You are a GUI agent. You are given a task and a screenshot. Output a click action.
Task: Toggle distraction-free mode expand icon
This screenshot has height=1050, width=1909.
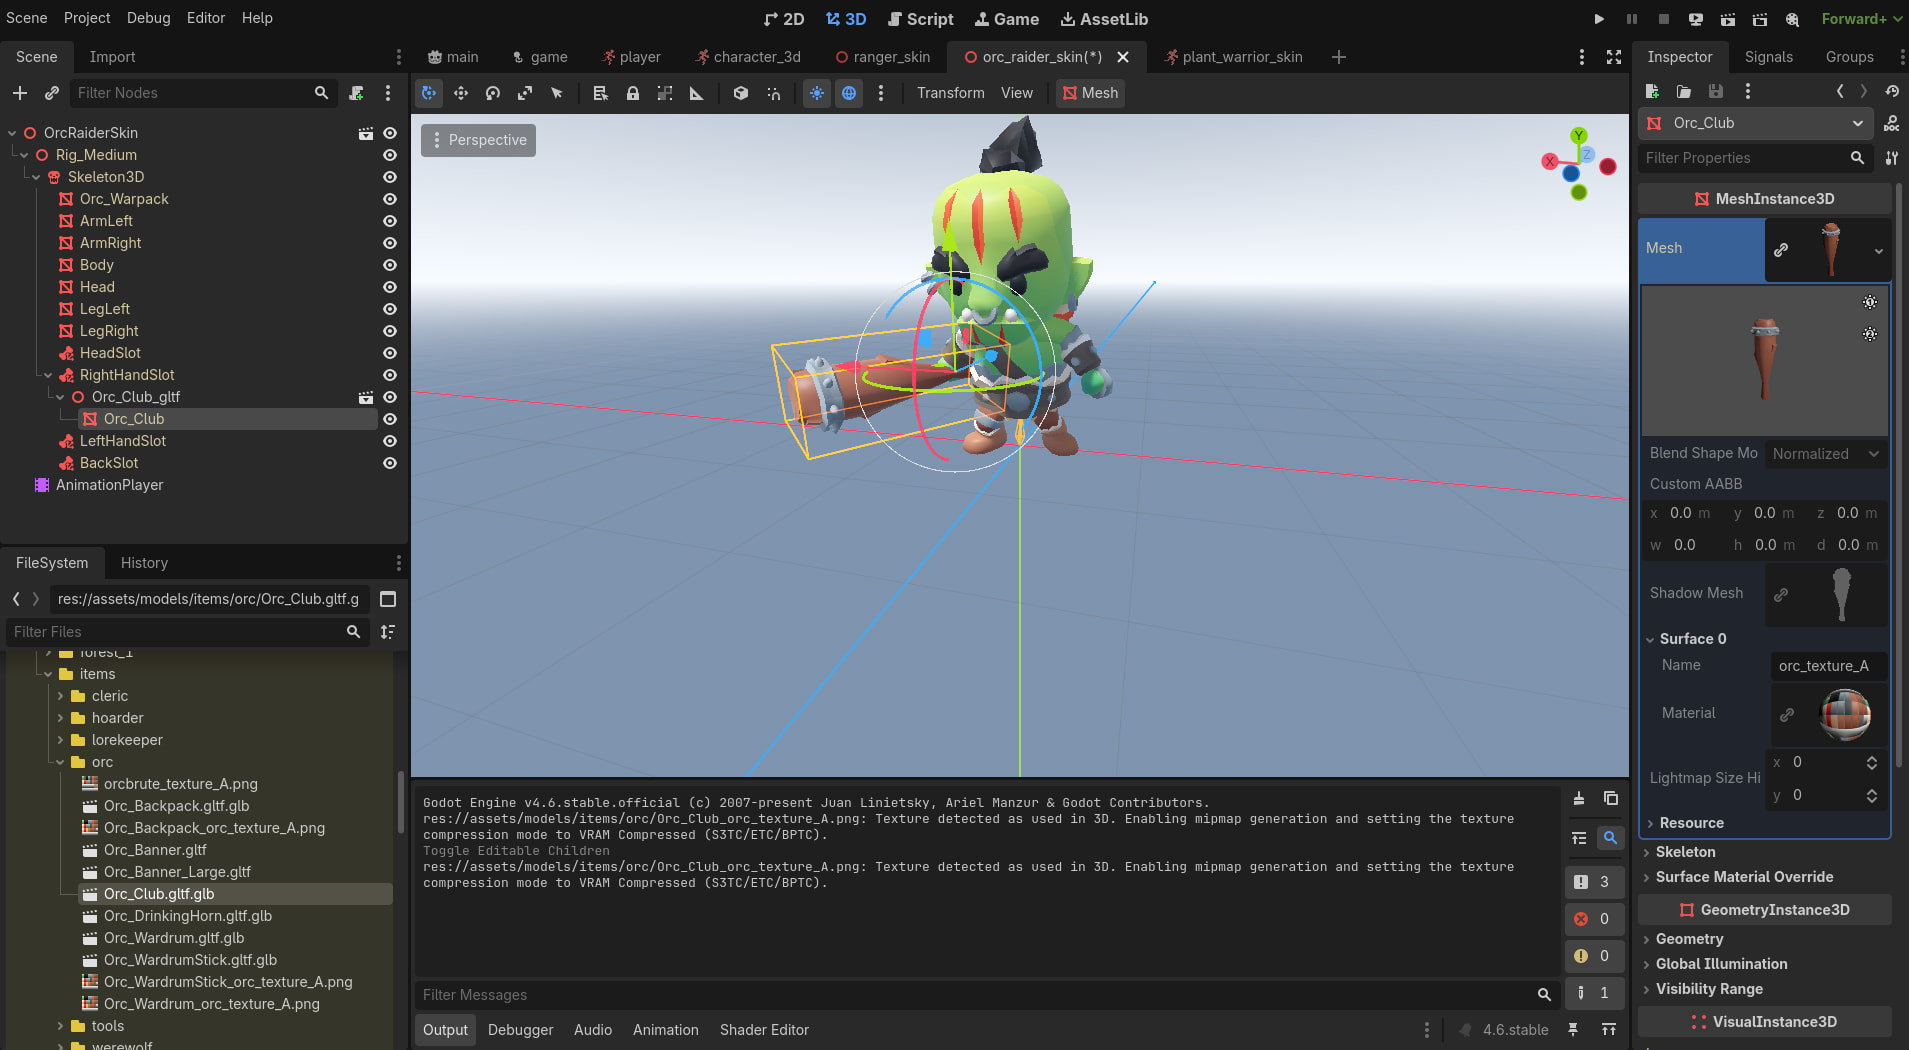pyautogui.click(x=1614, y=57)
